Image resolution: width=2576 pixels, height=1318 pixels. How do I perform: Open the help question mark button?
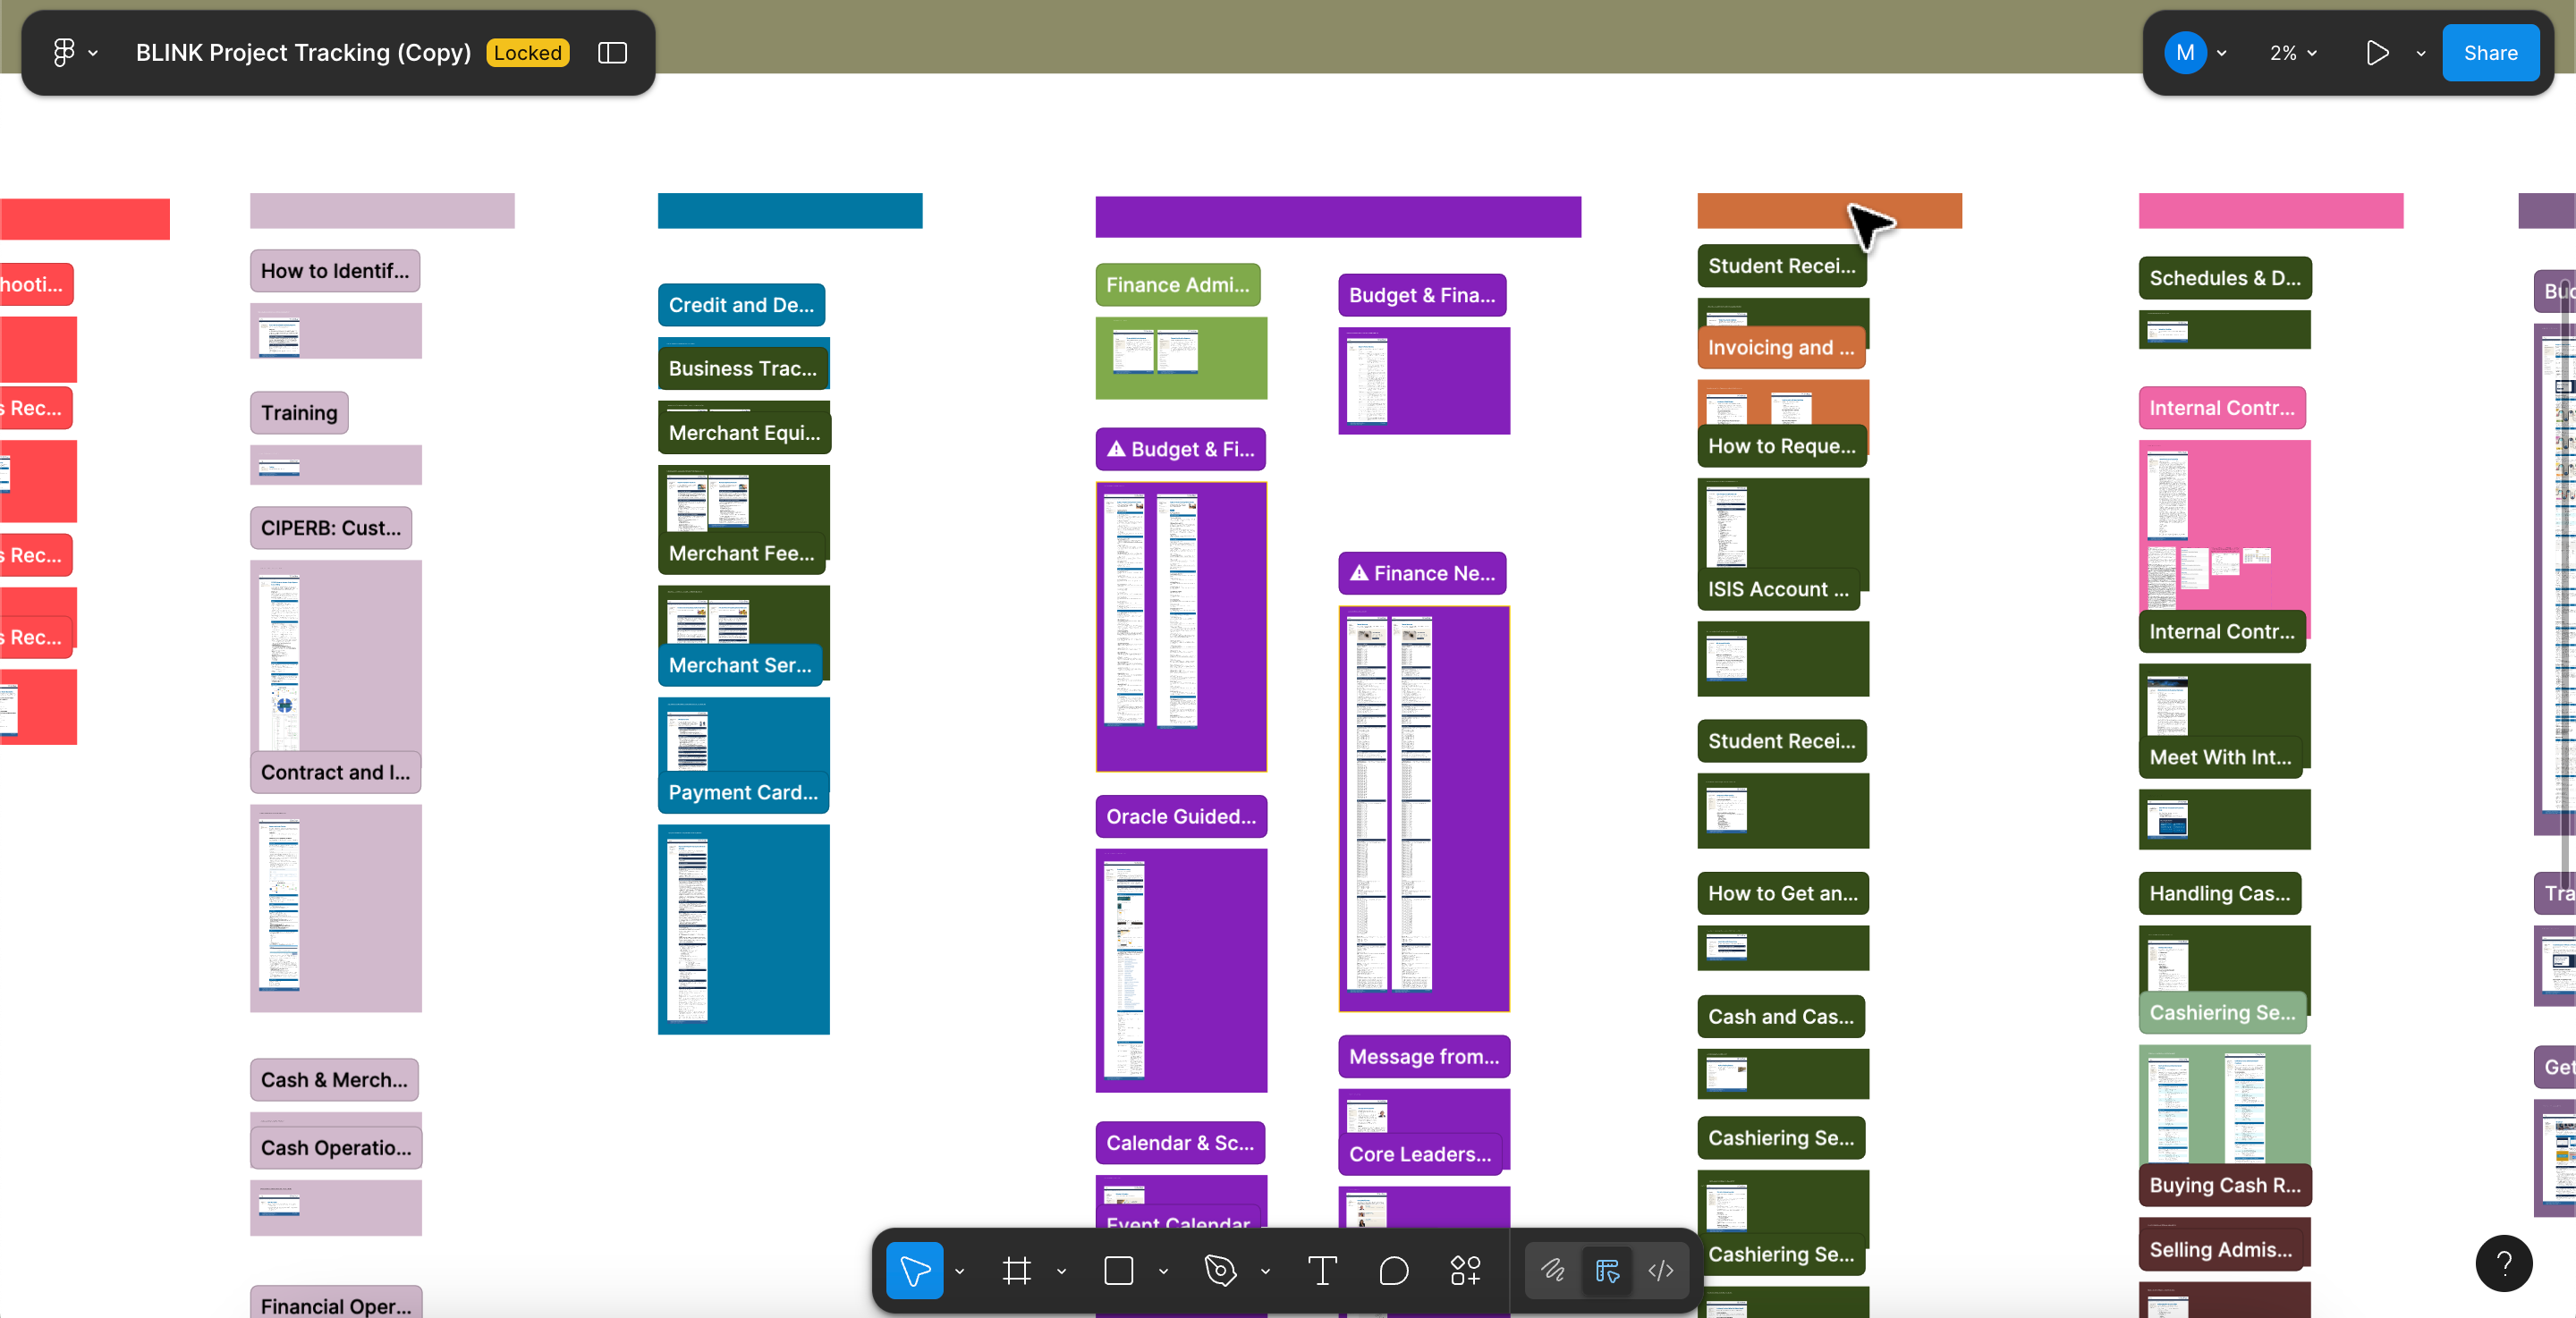pos(2503,1263)
